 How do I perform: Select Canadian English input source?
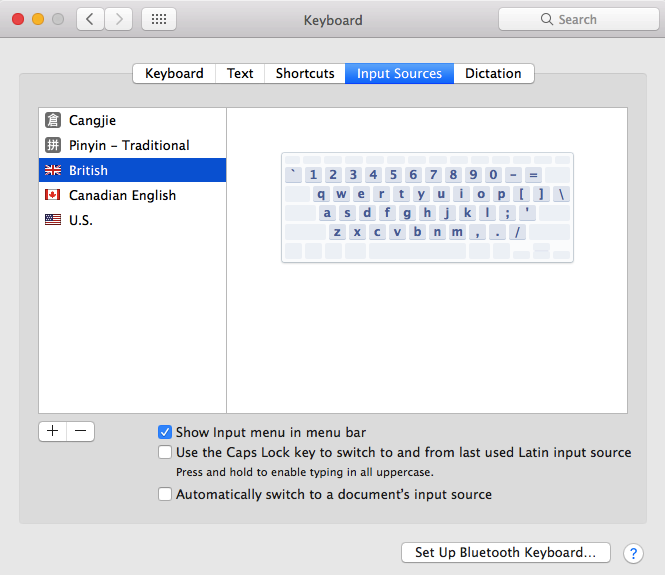132,195
